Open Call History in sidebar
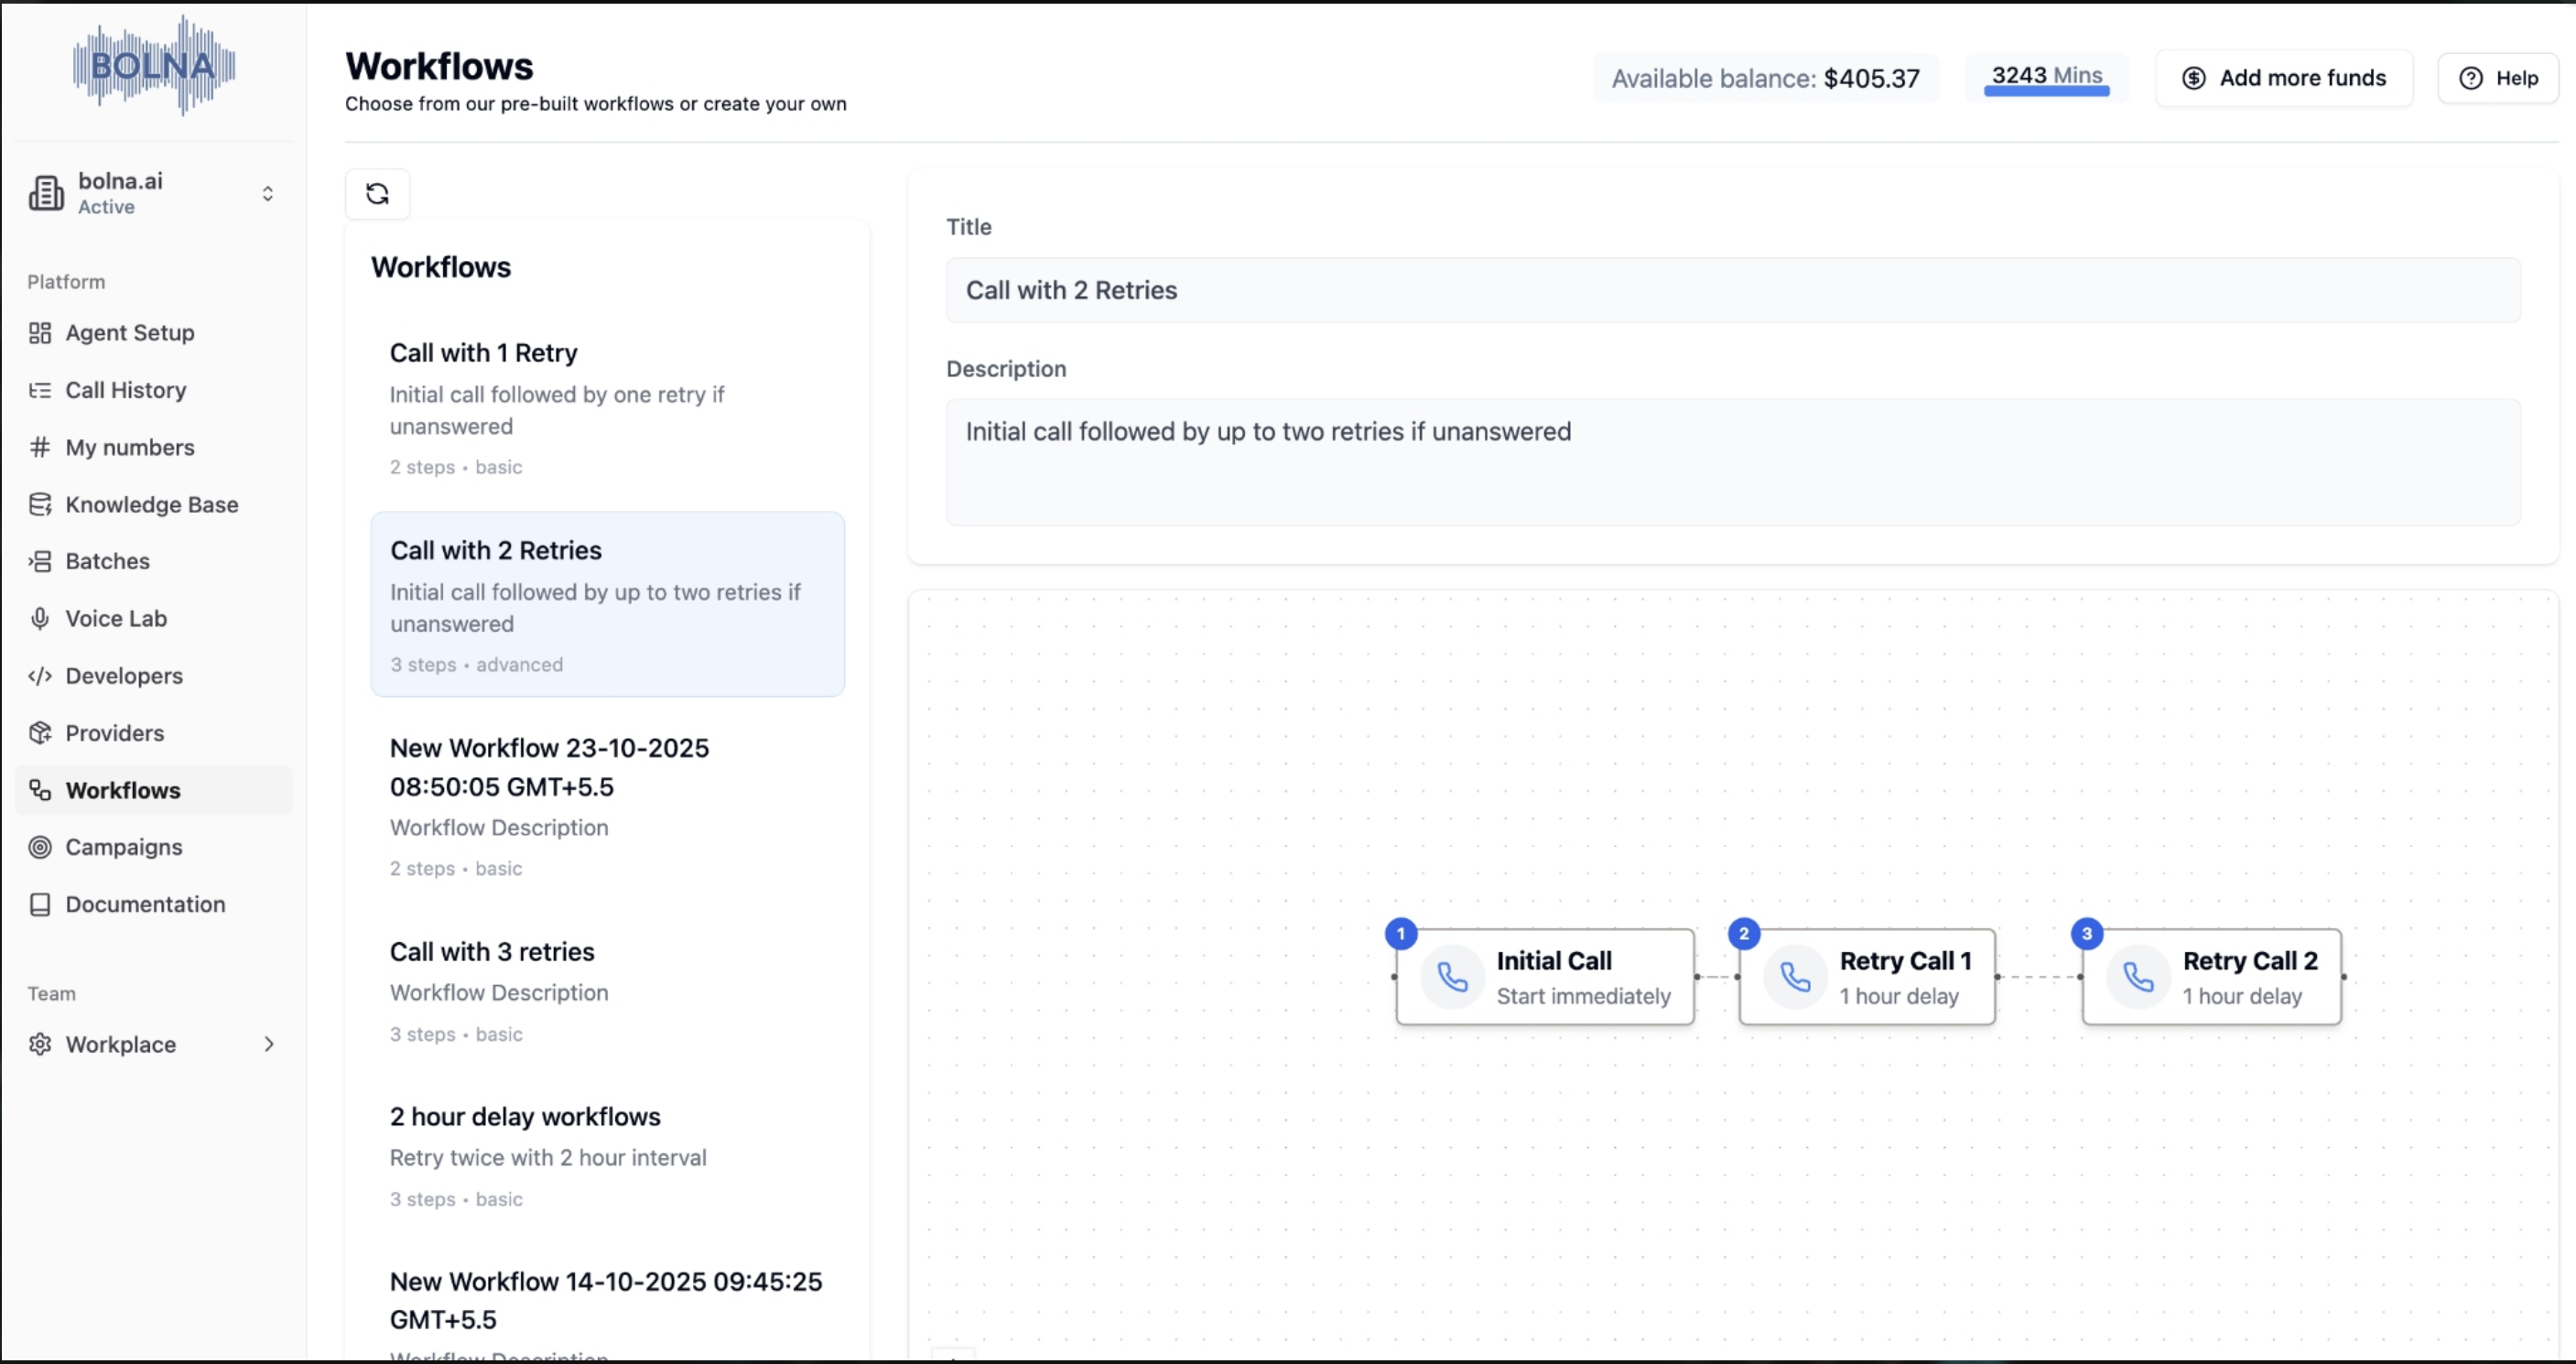The image size is (2576, 1364). tap(126, 390)
